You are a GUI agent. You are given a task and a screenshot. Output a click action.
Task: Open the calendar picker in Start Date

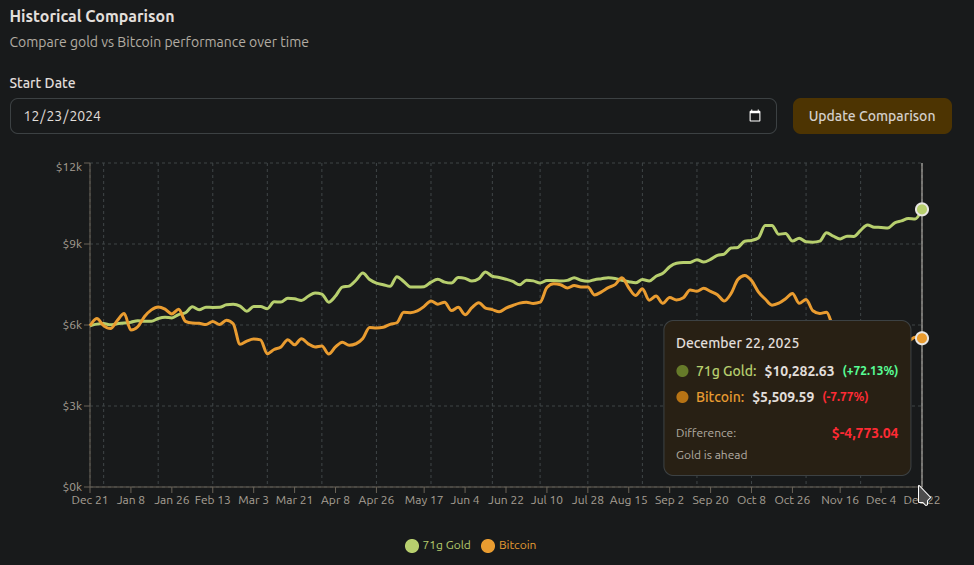click(755, 116)
